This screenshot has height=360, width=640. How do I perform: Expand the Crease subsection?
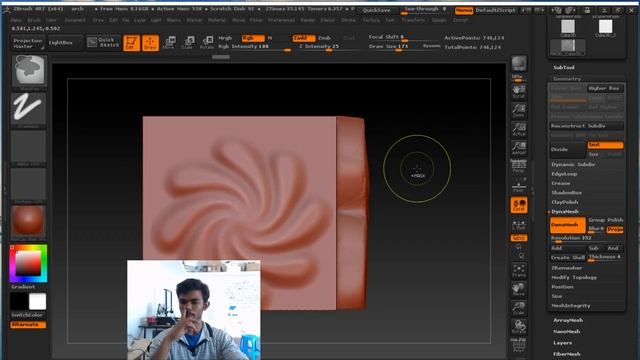tap(561, 183)
